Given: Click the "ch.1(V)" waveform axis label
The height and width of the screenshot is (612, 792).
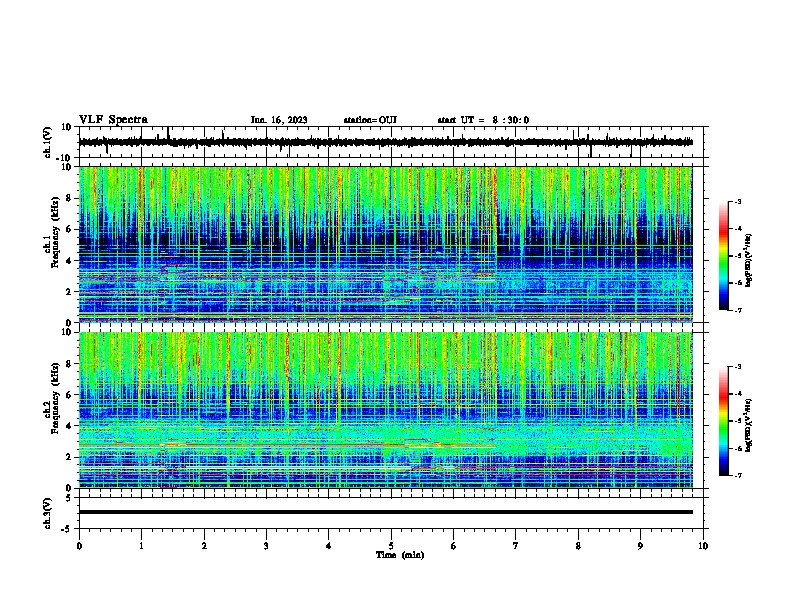Looking at the screenshot, I should click(48, 142).
